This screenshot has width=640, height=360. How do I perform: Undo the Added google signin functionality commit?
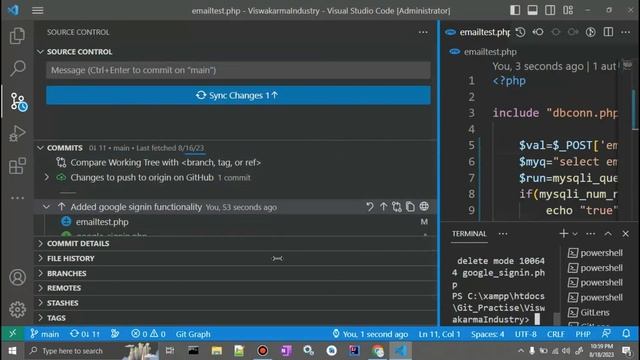pyautogui.click(x=370, y=207)
